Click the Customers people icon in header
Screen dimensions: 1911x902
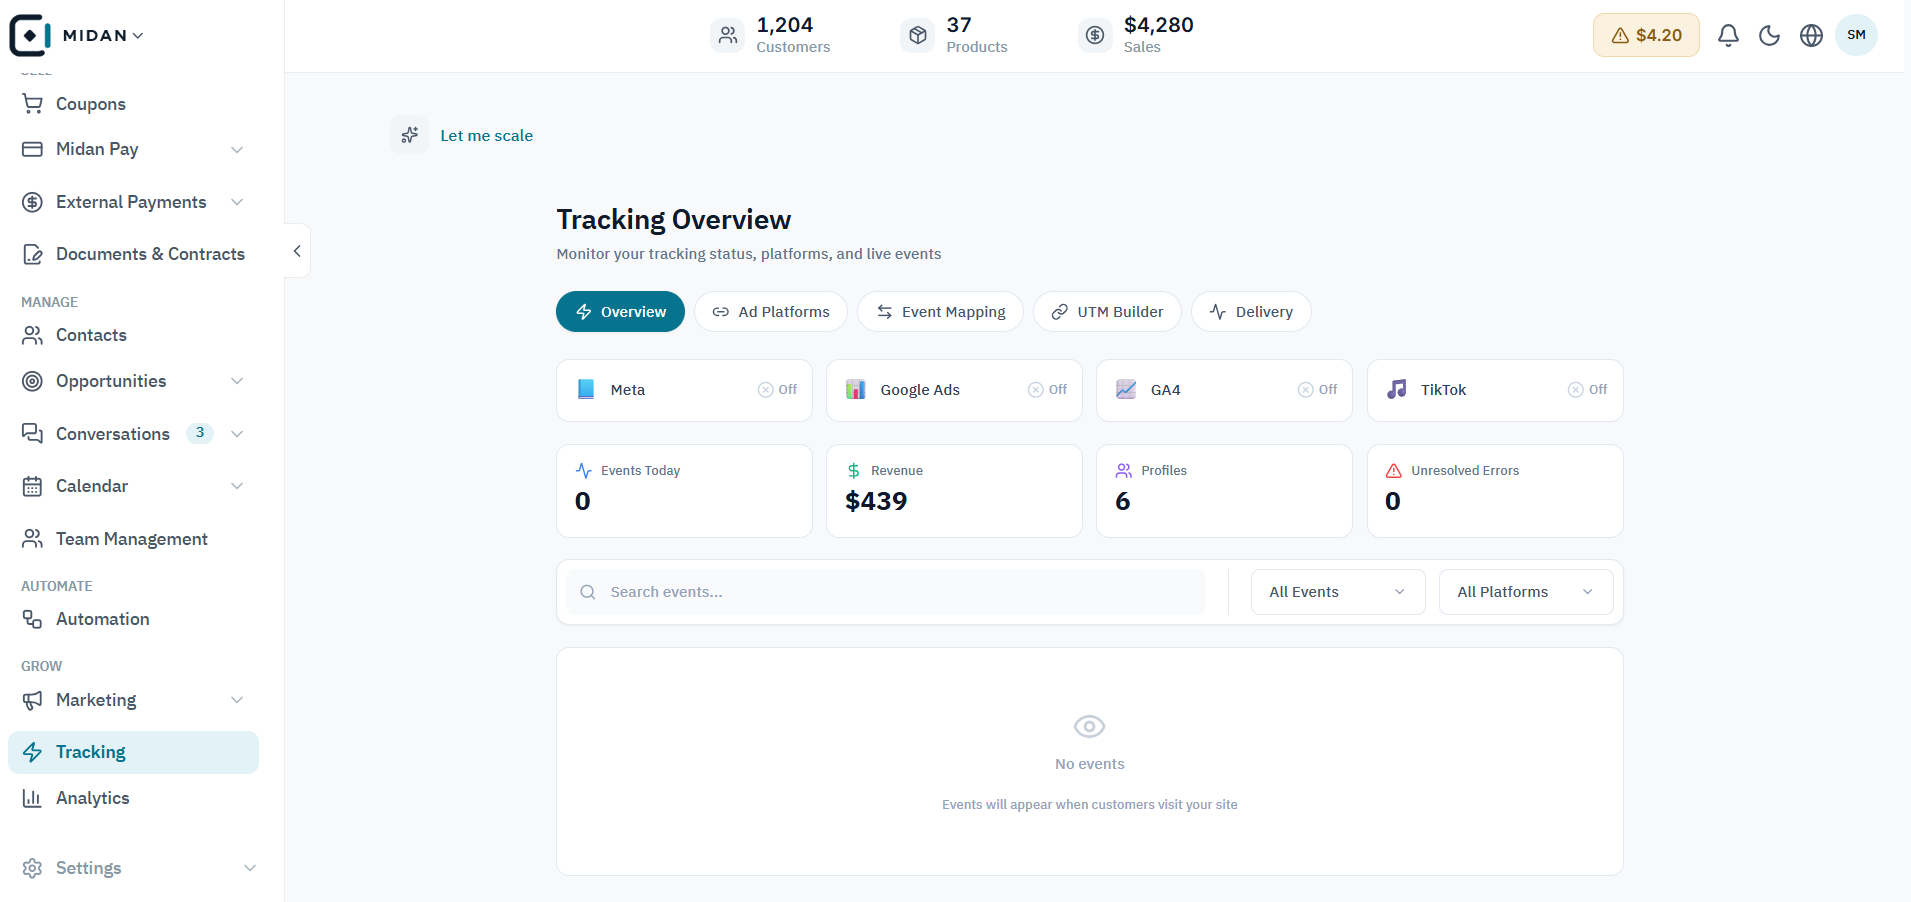coord(728,35)
